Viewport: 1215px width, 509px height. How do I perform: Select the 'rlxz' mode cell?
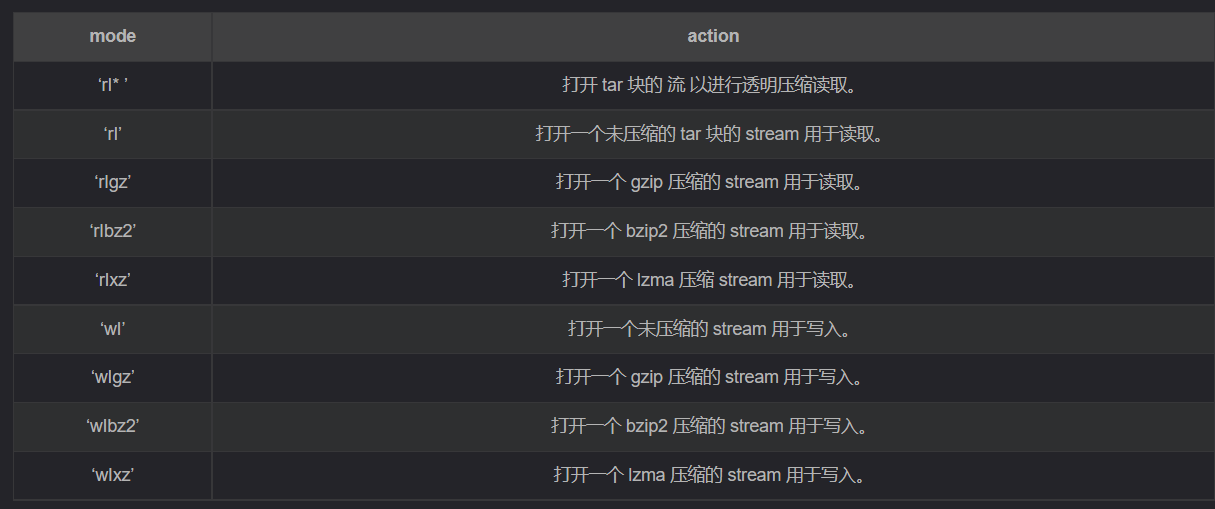point(113,280)
